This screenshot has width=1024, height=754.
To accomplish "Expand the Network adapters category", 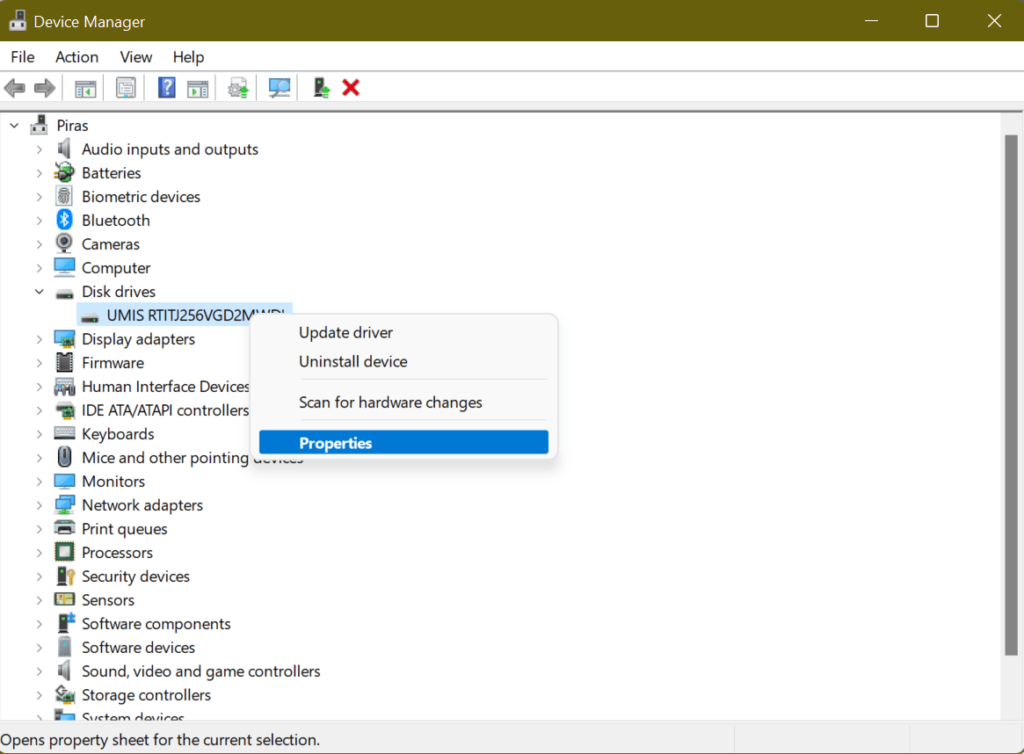I will pyautogui.click(x=40, y=504).
